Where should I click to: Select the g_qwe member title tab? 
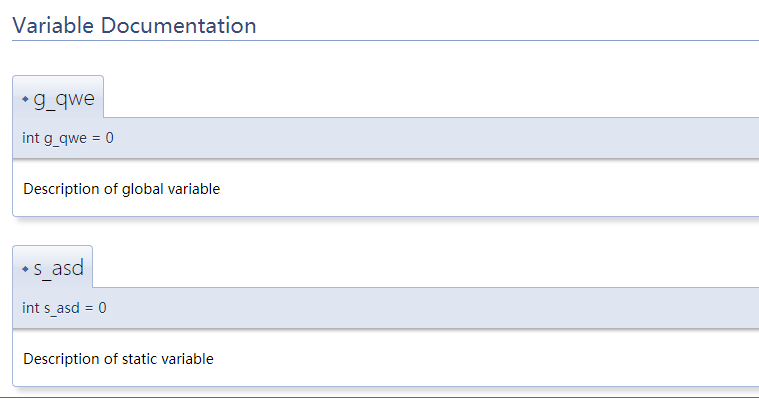tap(58, 97)
